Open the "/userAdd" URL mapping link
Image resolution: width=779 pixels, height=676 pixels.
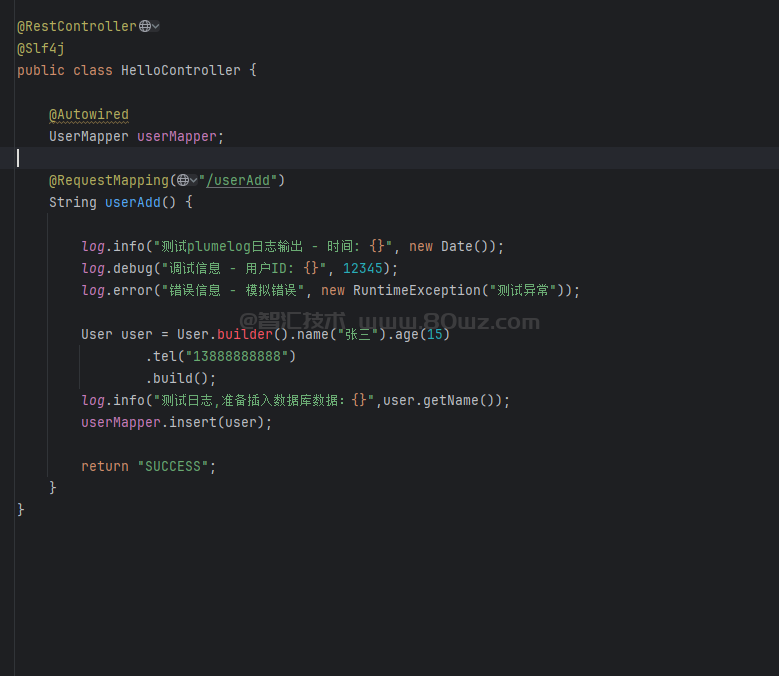[242, 180]
